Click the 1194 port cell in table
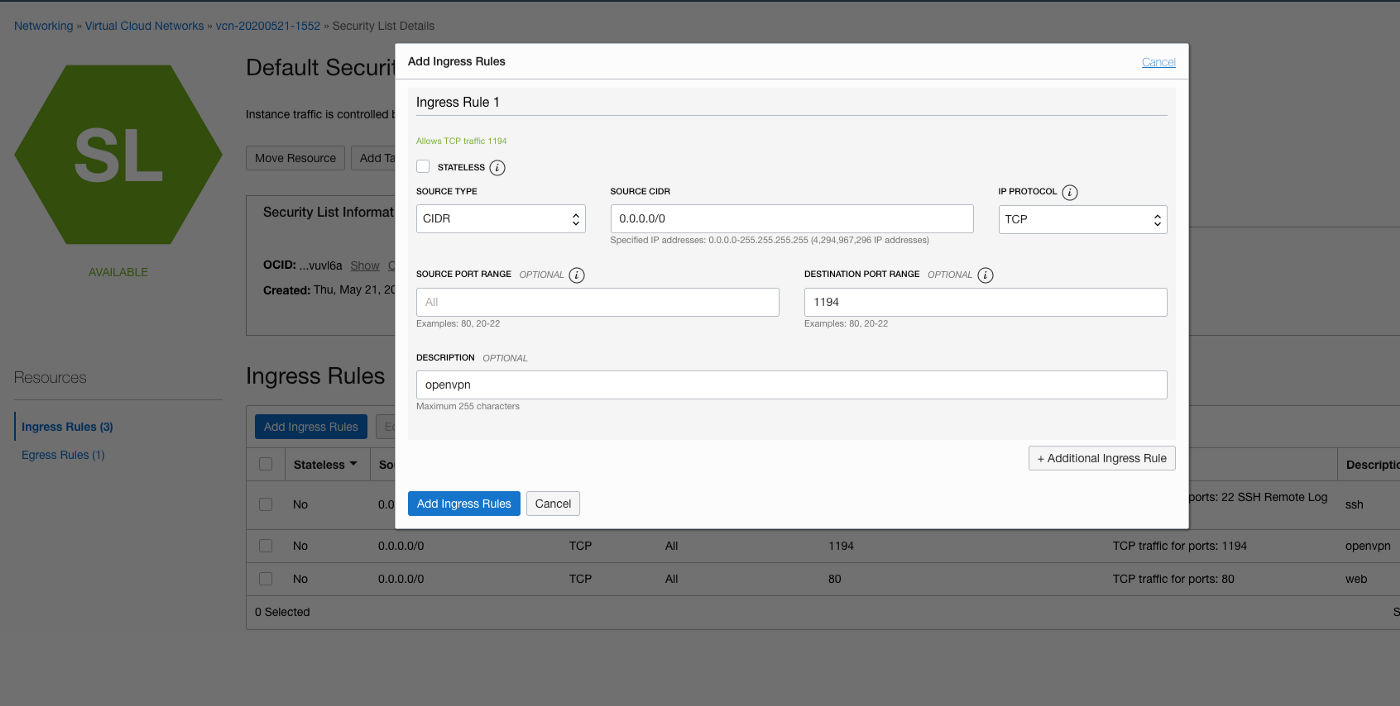The image size is (1400, 706). [x=841, y=546]
